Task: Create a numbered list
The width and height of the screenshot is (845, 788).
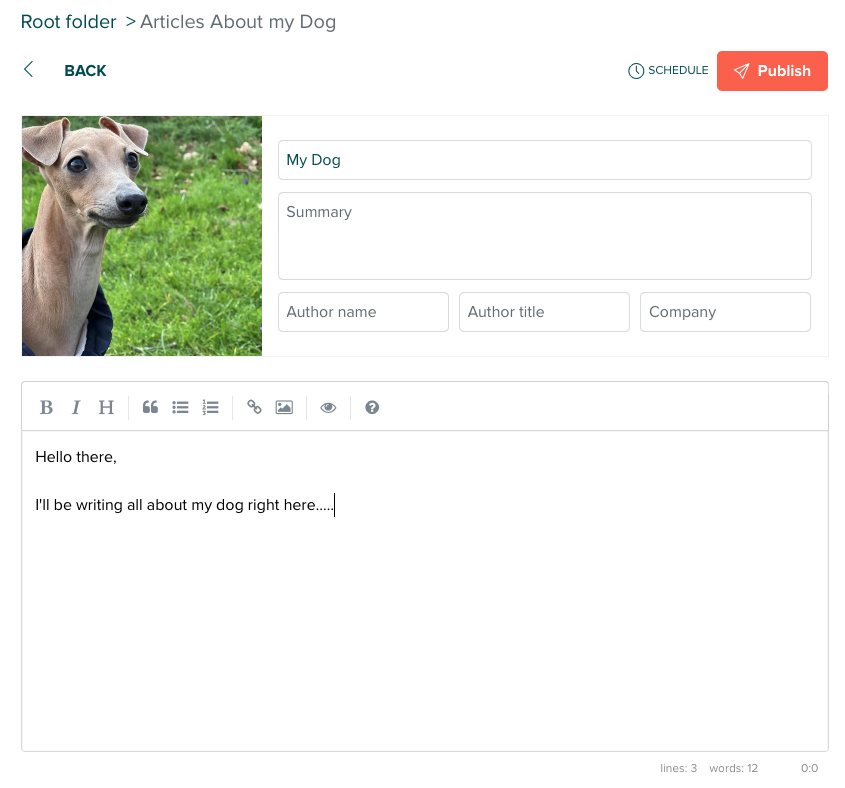Action: [x=210, y=407]
